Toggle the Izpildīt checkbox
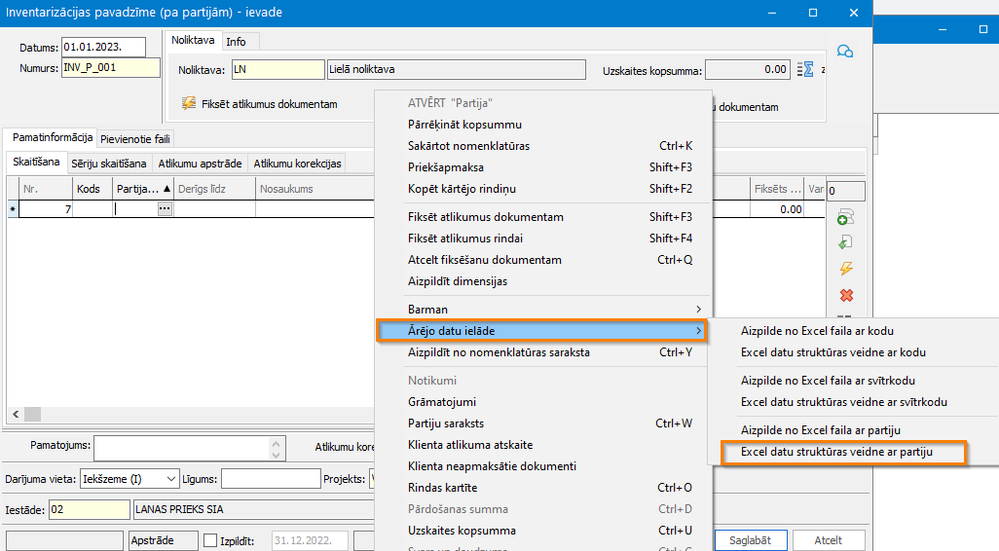The image size is (999, 551). (x=209, y=540)
